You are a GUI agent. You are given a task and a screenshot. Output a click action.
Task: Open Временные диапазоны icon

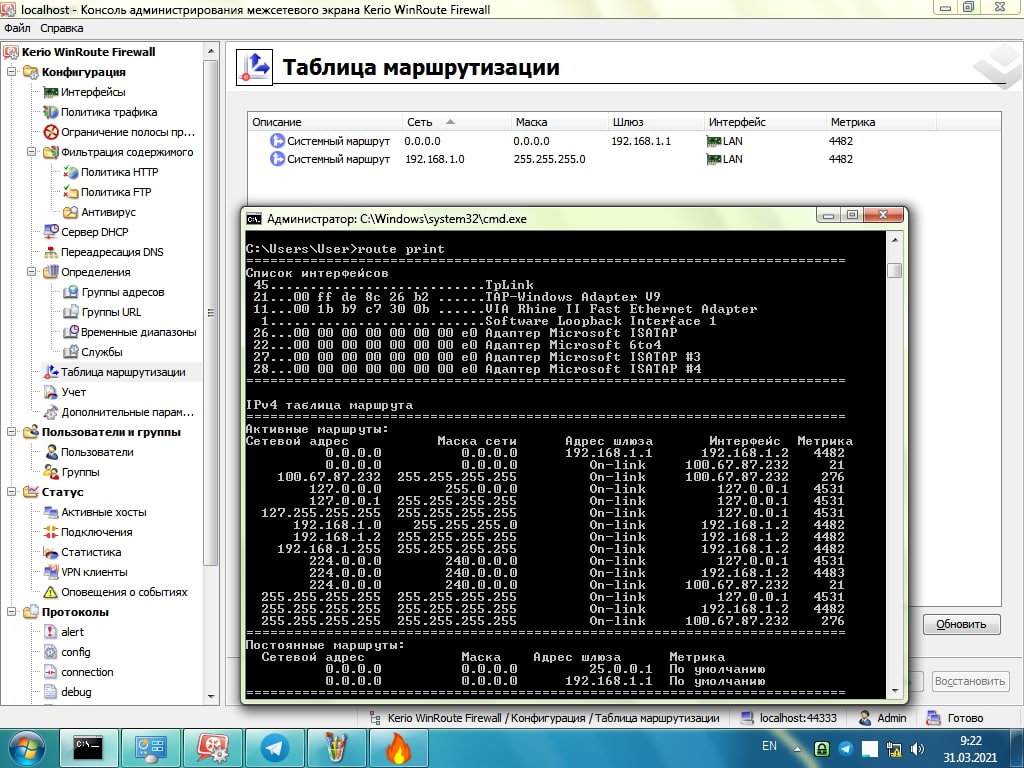point(71,332)
